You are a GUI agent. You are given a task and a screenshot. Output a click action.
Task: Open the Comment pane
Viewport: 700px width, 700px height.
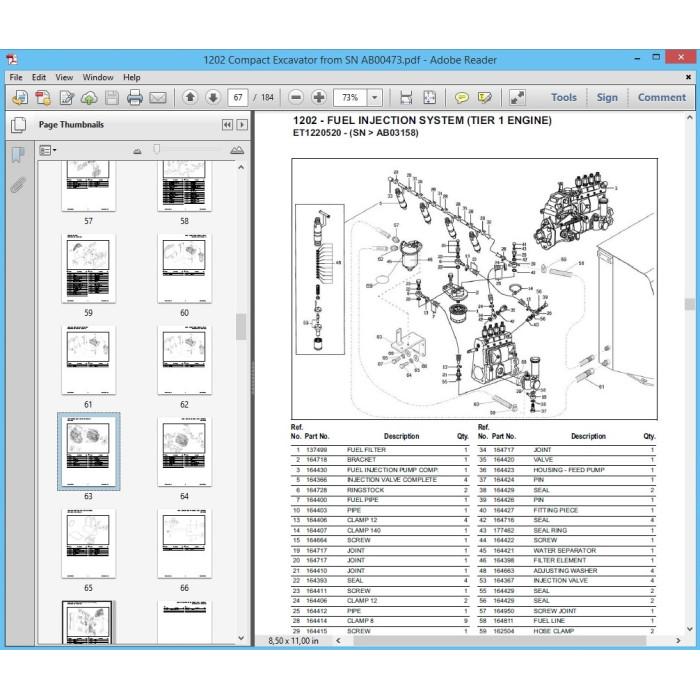pos(662,97)
